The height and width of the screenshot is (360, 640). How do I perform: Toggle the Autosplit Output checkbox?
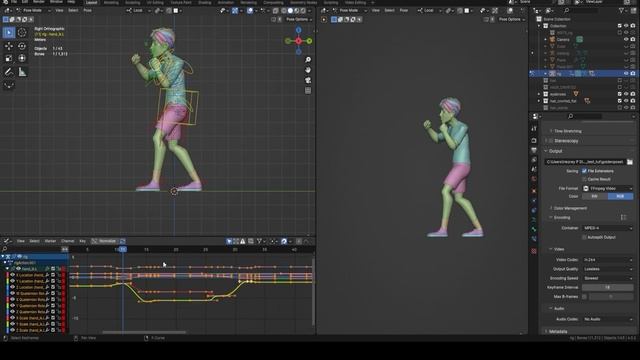(584, 237)
